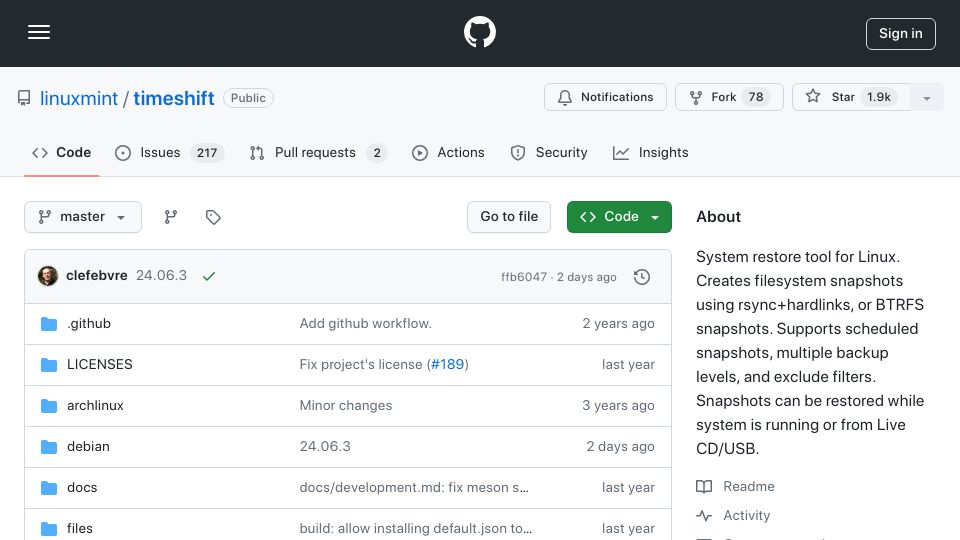Click the GitHub logo
The width and height of the screenshot is (960, 540).
click(479, 32)
